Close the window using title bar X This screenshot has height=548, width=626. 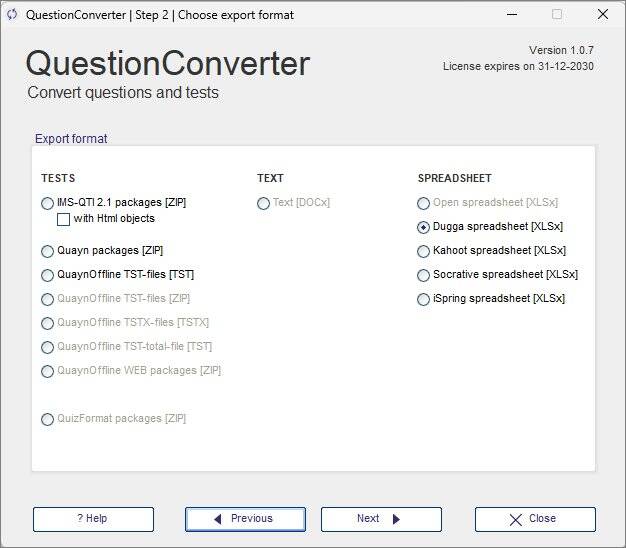tap(603, 14)
